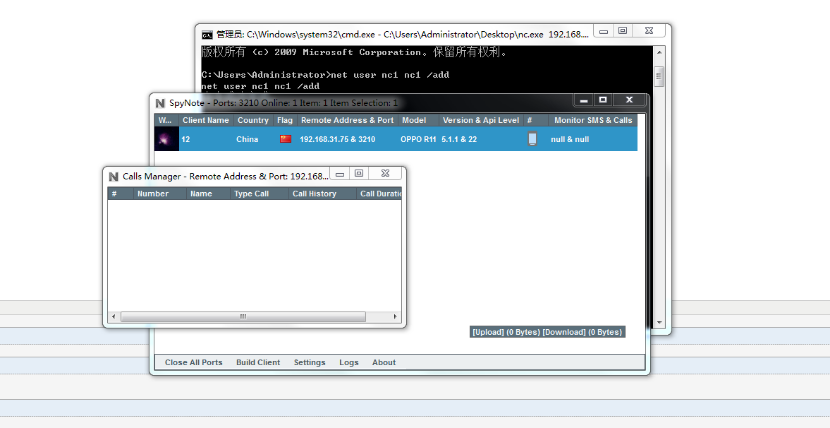Click the 'OPPO R11' model cell
The width and height of the screenshot is (830, 428).
(x=418, y=139)
